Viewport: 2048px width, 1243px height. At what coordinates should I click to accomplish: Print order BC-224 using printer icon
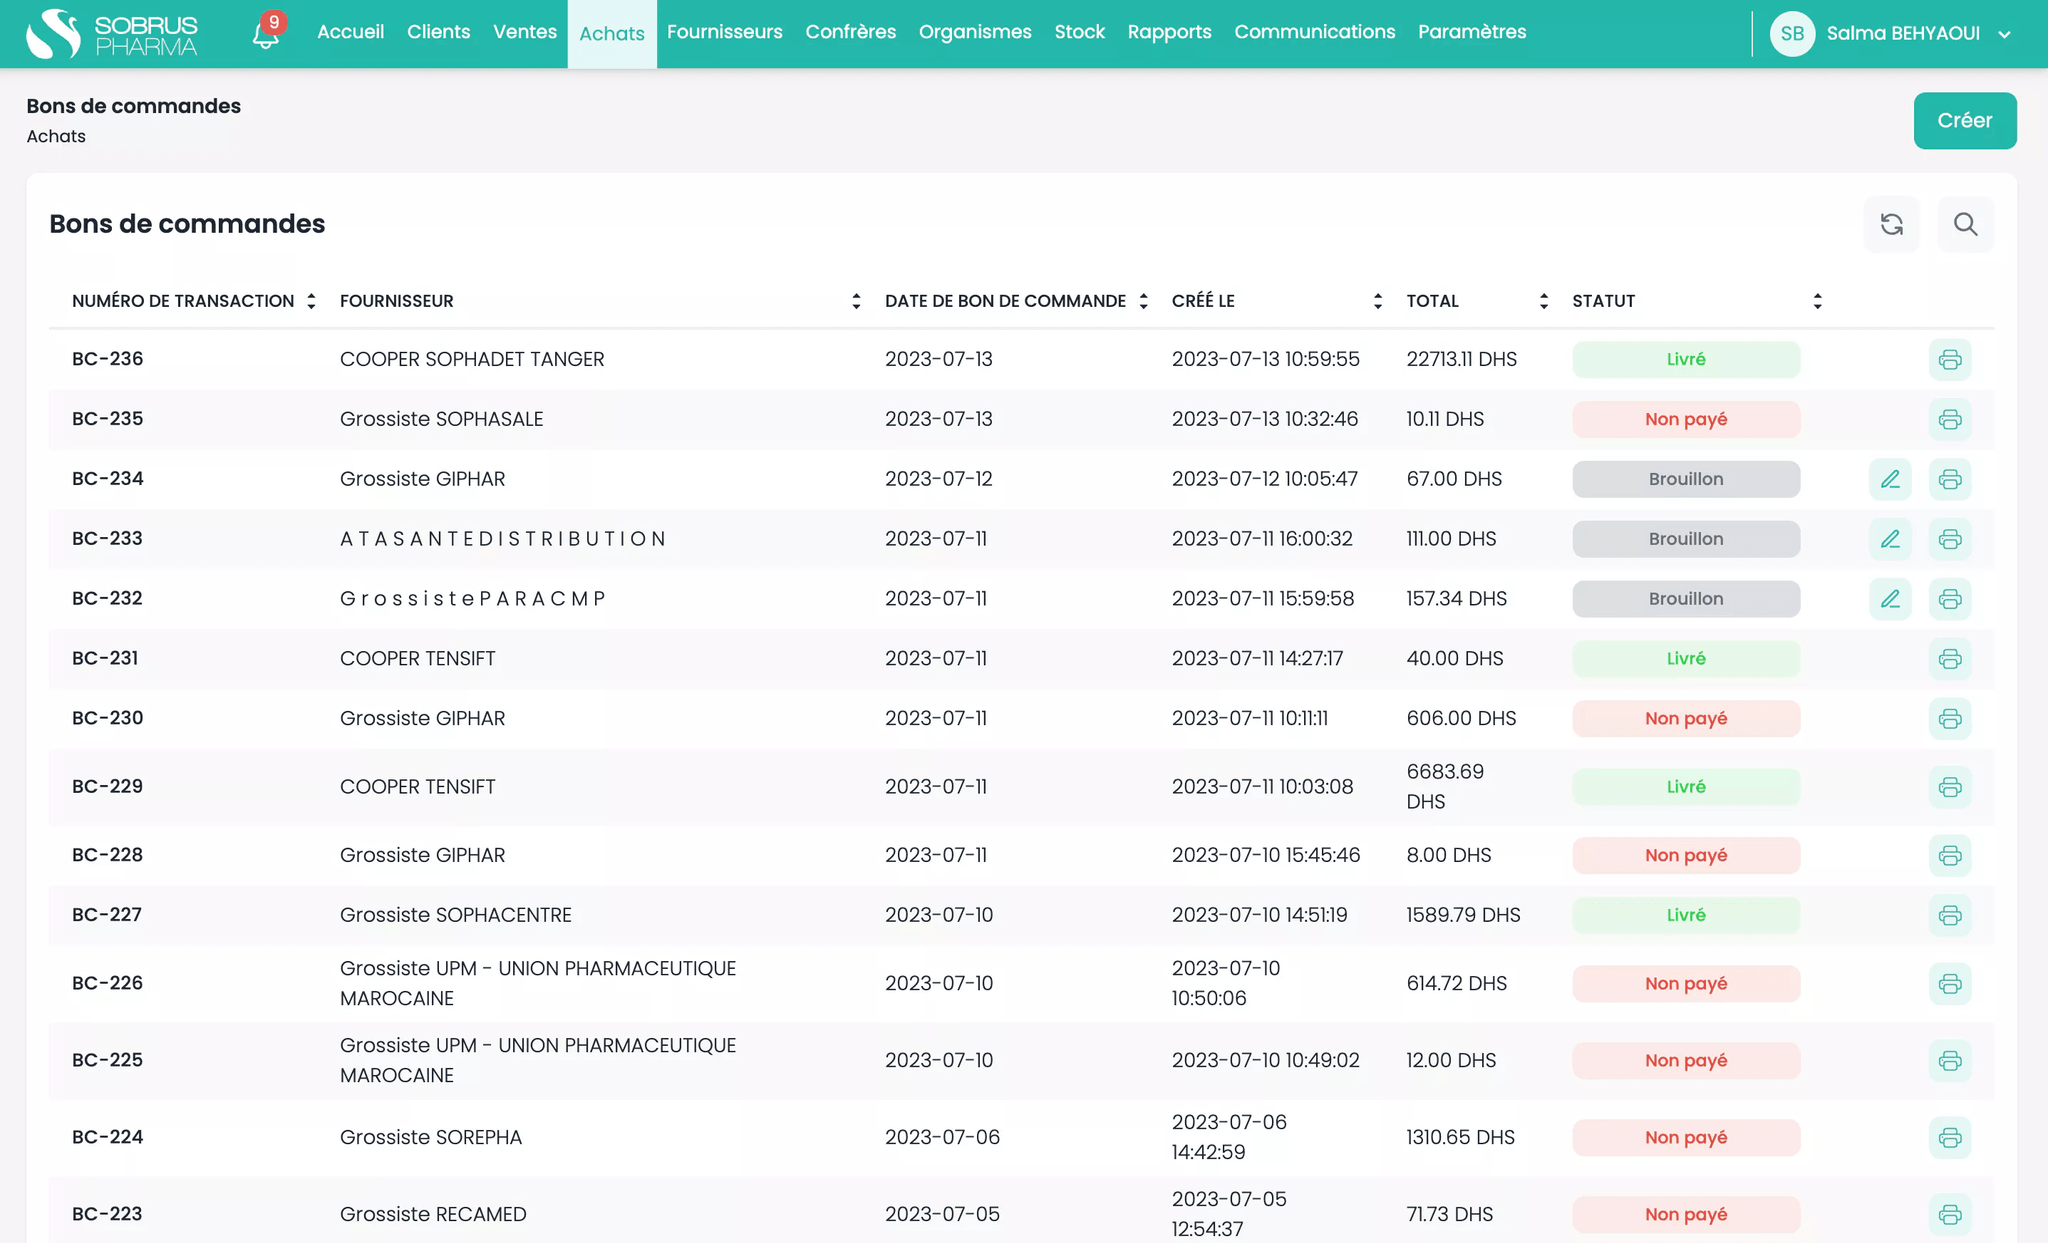[1950, 1137]
